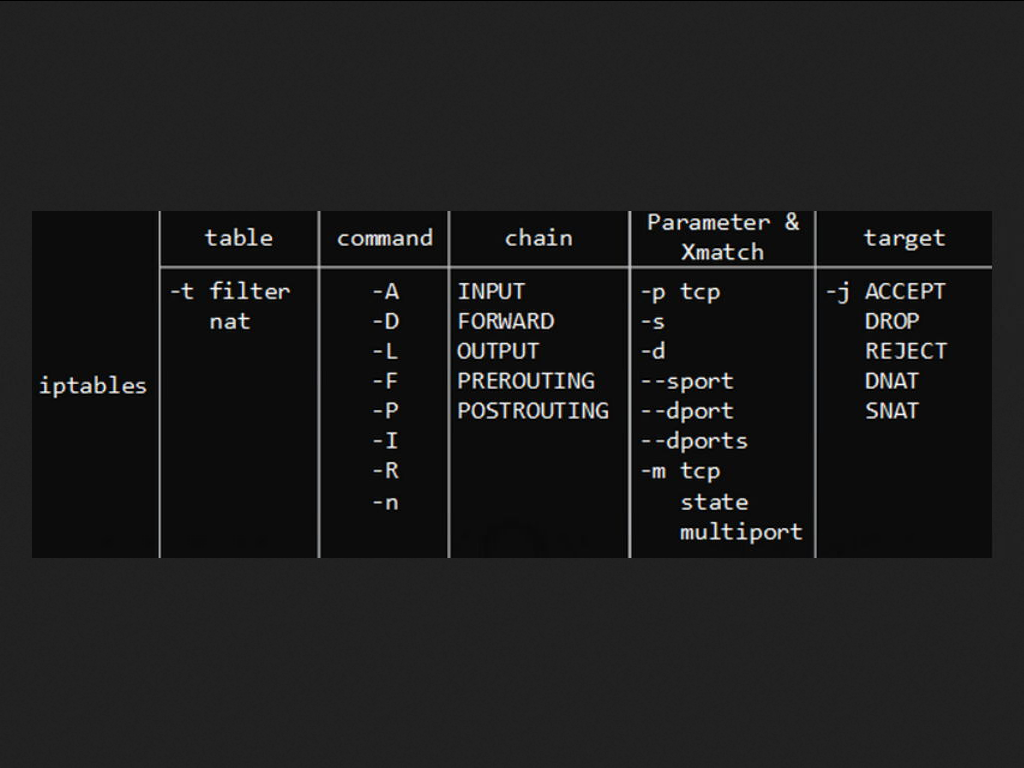Click the multiport match entry
The height and width of the screenshot is (768, 1024).
(x=741, y=531)
